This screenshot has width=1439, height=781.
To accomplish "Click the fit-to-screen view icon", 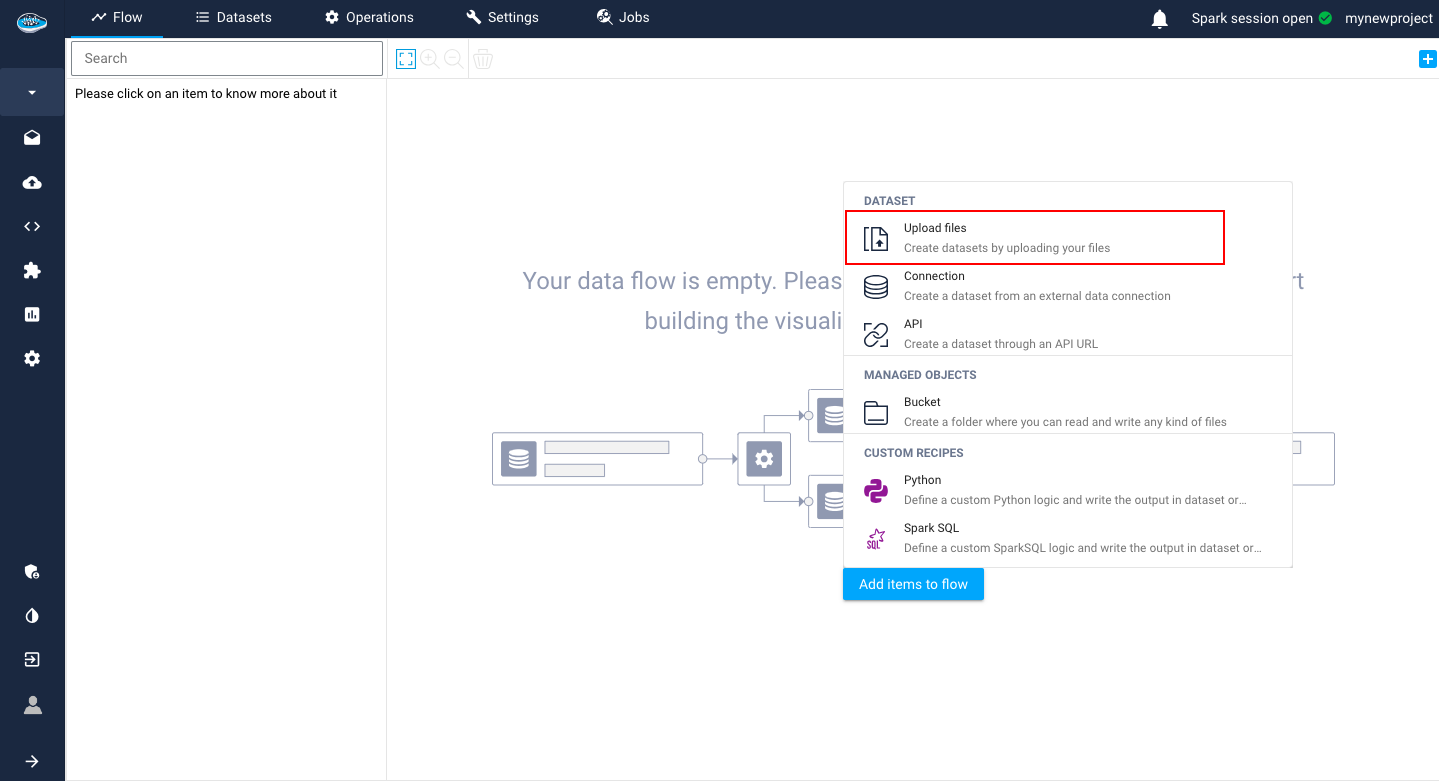I will (x=405, y=58).
